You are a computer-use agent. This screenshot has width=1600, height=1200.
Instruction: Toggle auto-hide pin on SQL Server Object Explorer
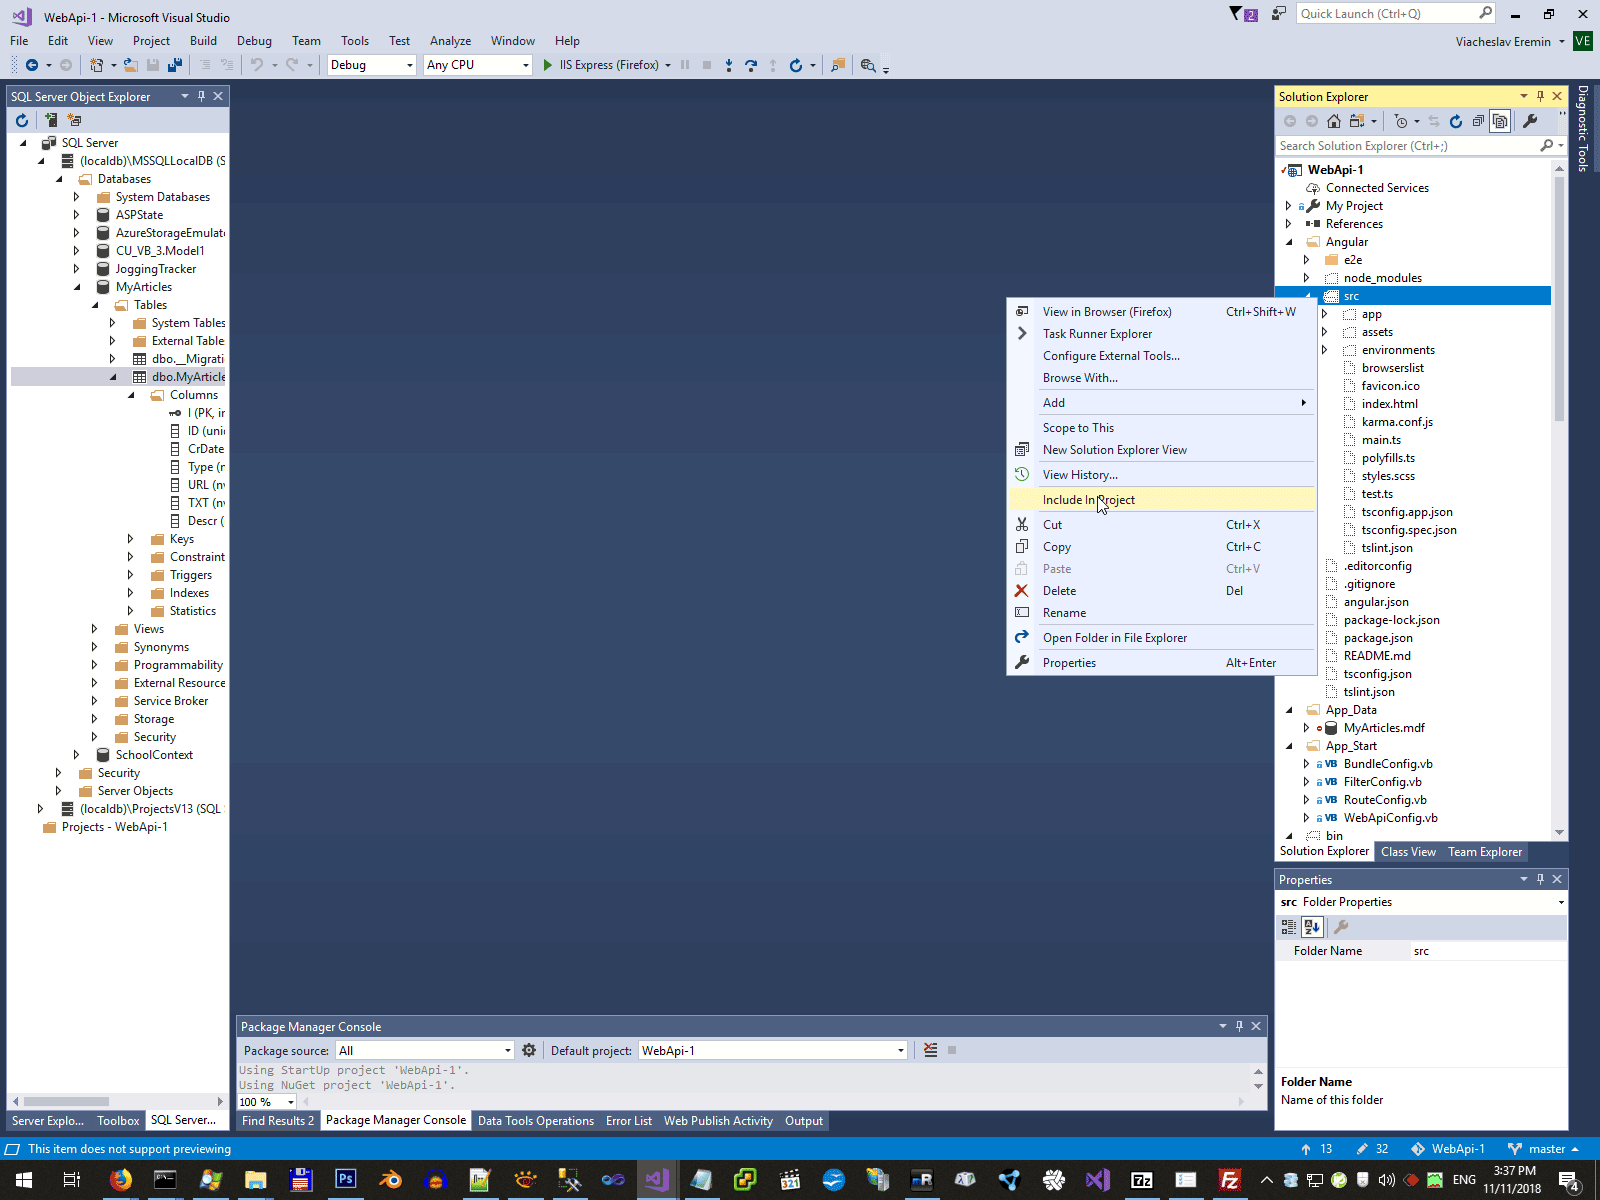(201, 96)
